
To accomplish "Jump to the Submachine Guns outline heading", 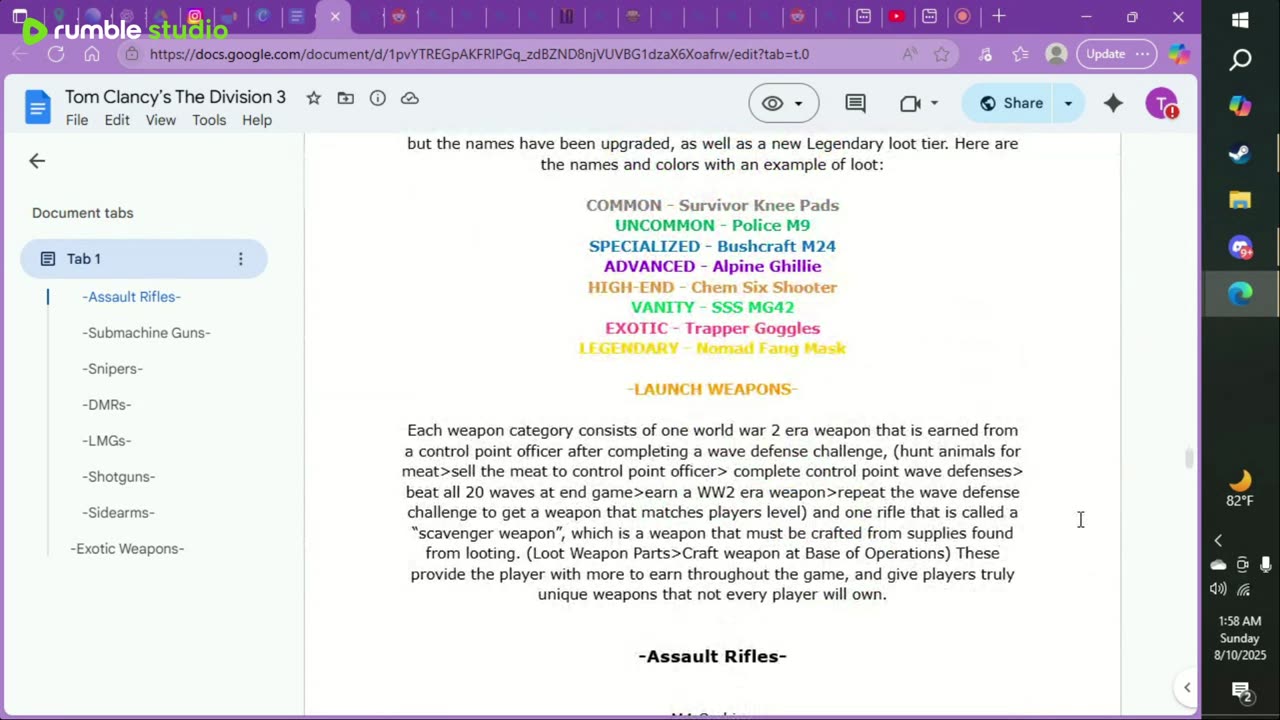I will coord(146,333).
